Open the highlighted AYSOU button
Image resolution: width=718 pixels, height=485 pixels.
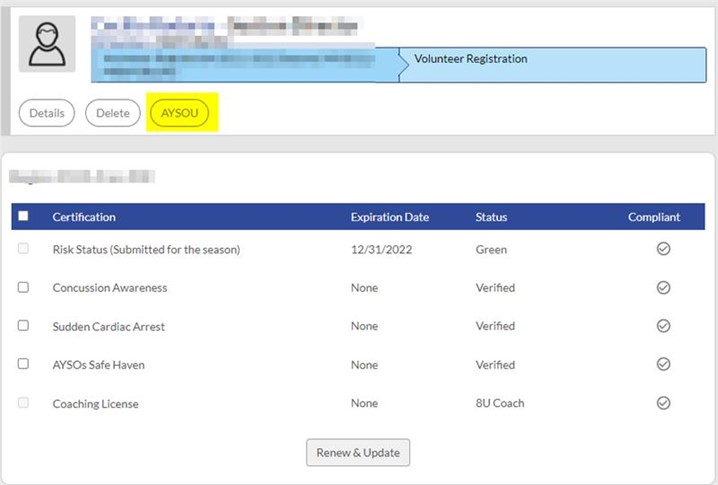click(x=180, y=113)
